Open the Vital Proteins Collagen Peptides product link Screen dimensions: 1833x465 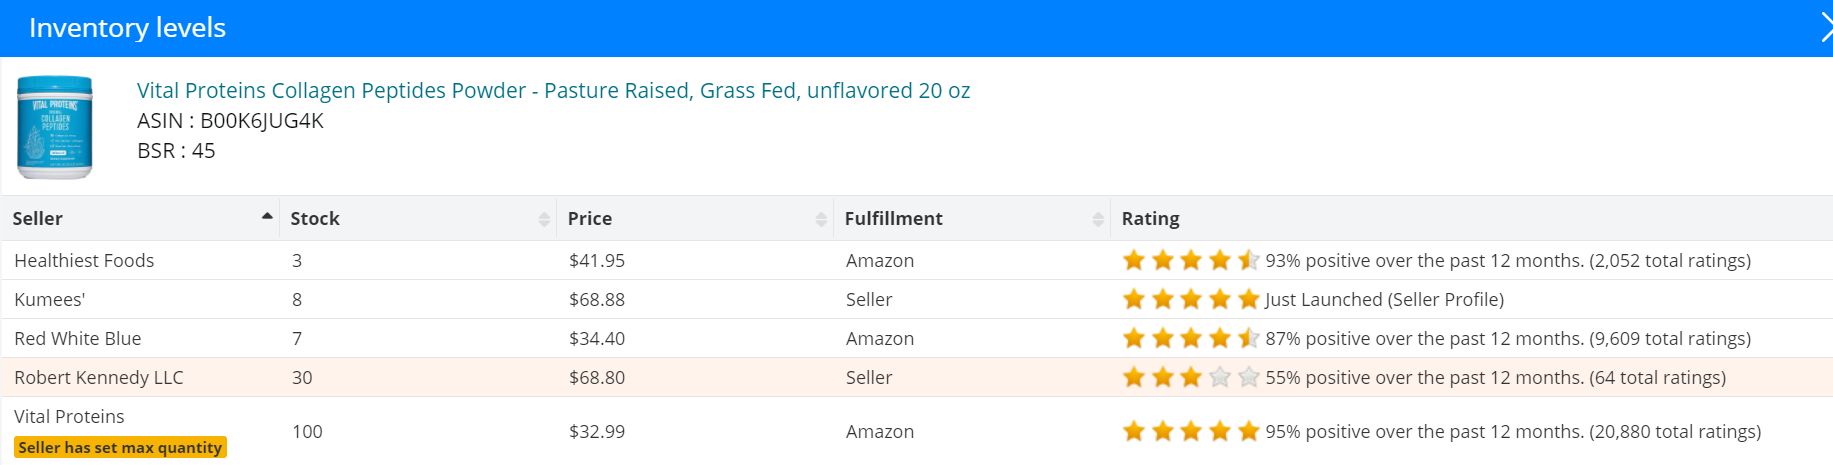pyautogui.click(x=553, y=90)
